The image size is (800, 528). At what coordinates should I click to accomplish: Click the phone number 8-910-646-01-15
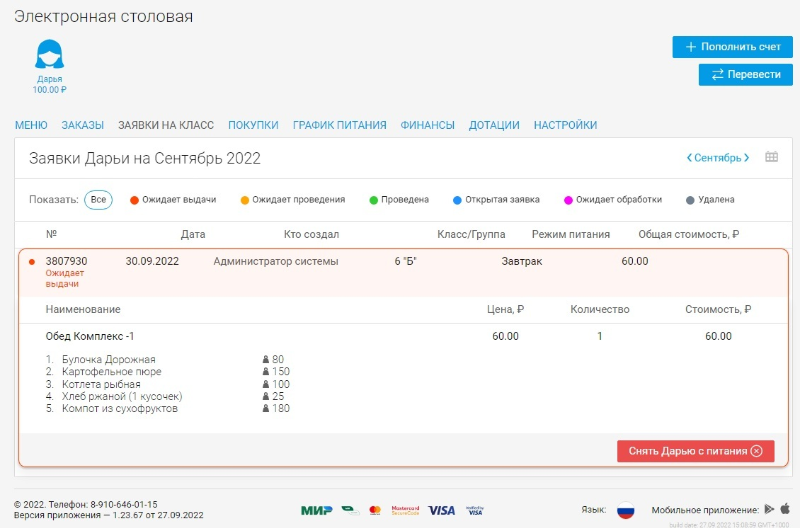pos(124,505)
